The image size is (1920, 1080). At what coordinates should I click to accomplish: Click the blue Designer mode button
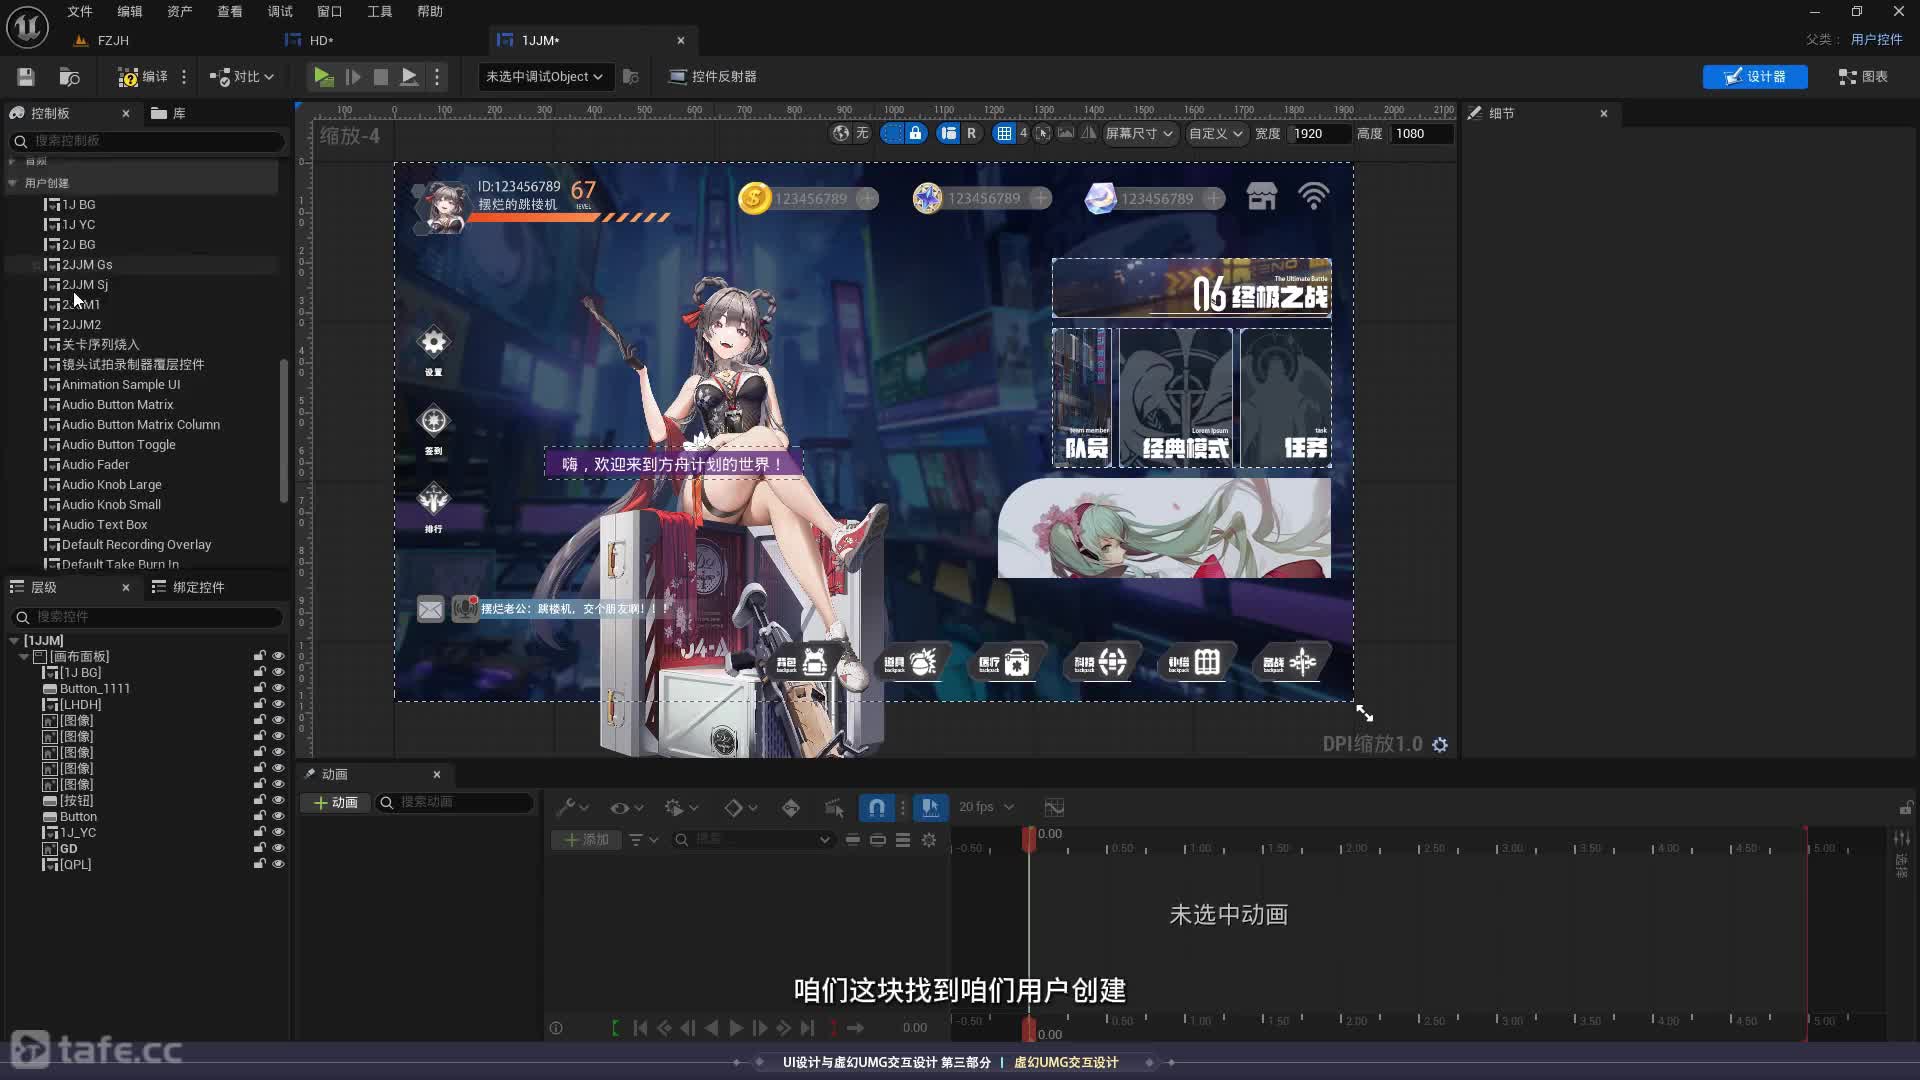pyautogui.click(x=1754, y=77)
